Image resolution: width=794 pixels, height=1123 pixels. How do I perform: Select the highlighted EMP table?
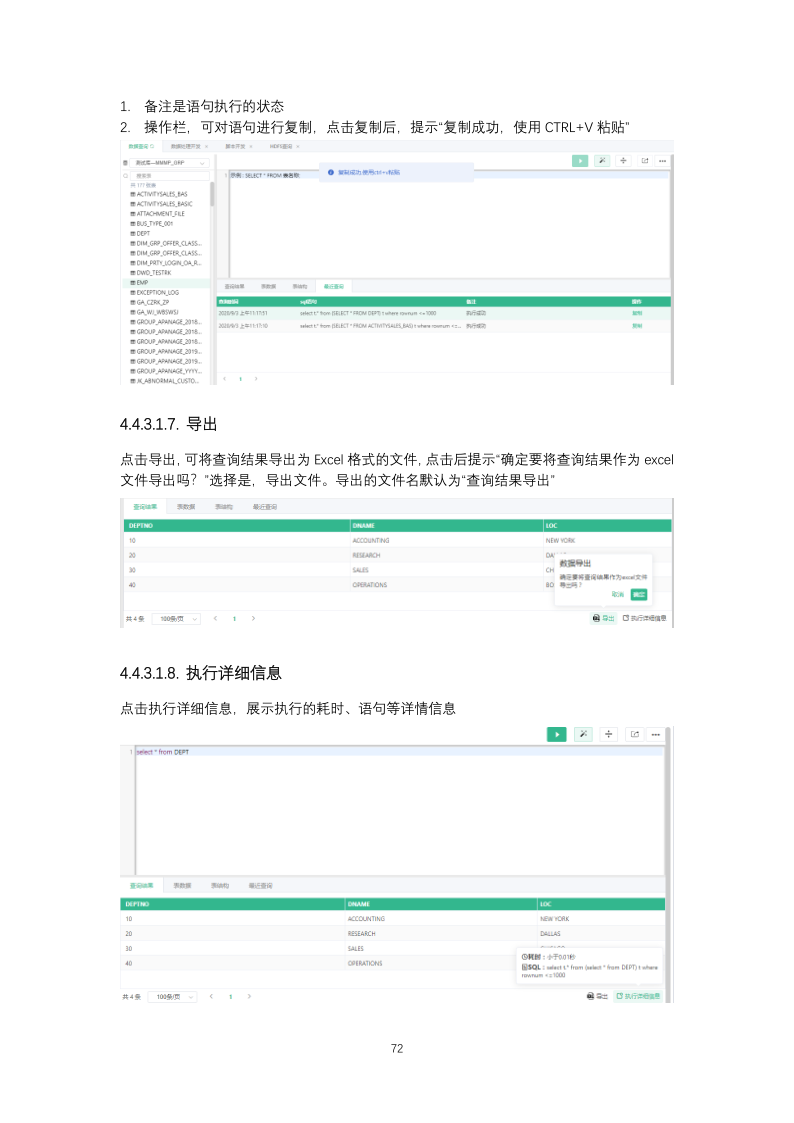166,283
